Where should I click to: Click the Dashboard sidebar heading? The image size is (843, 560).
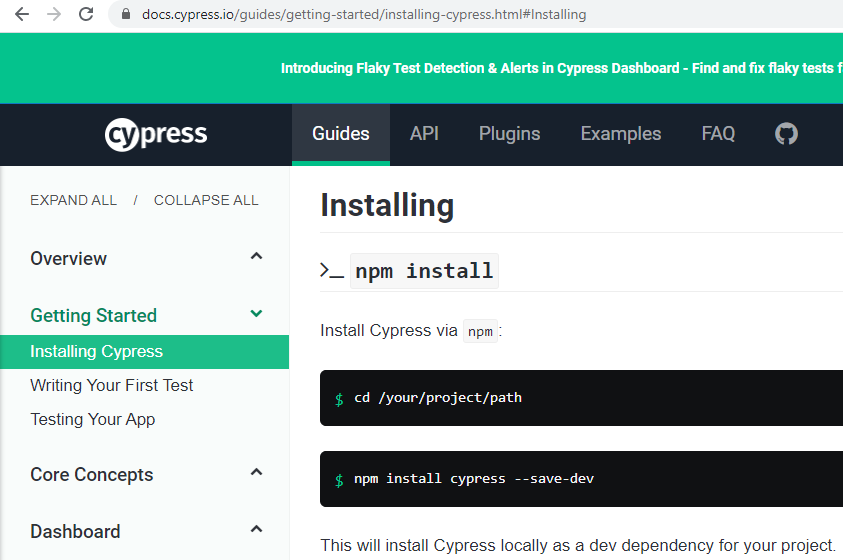[75, 532]
